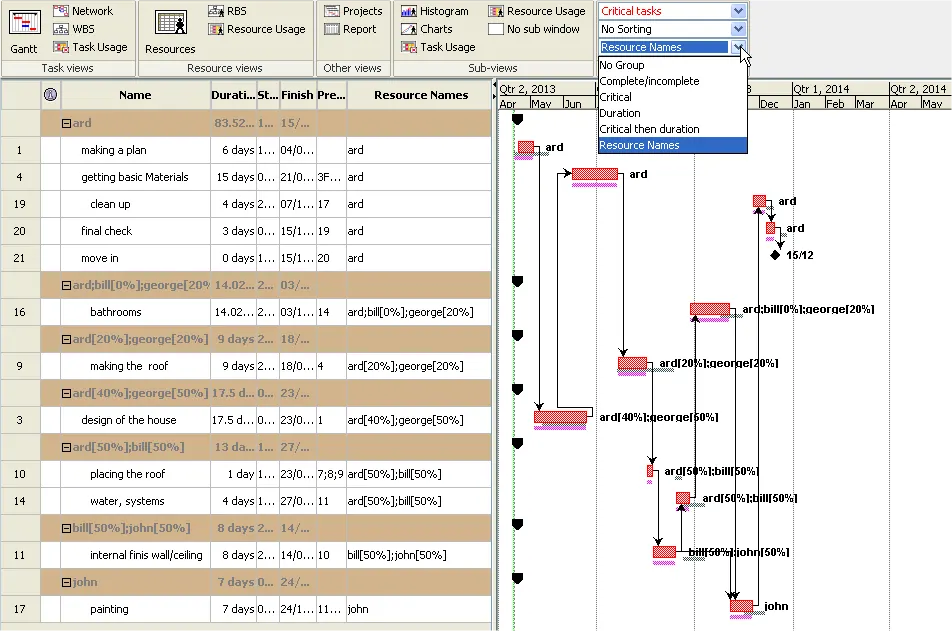Click the Resource Names column header

pos(421,95)
